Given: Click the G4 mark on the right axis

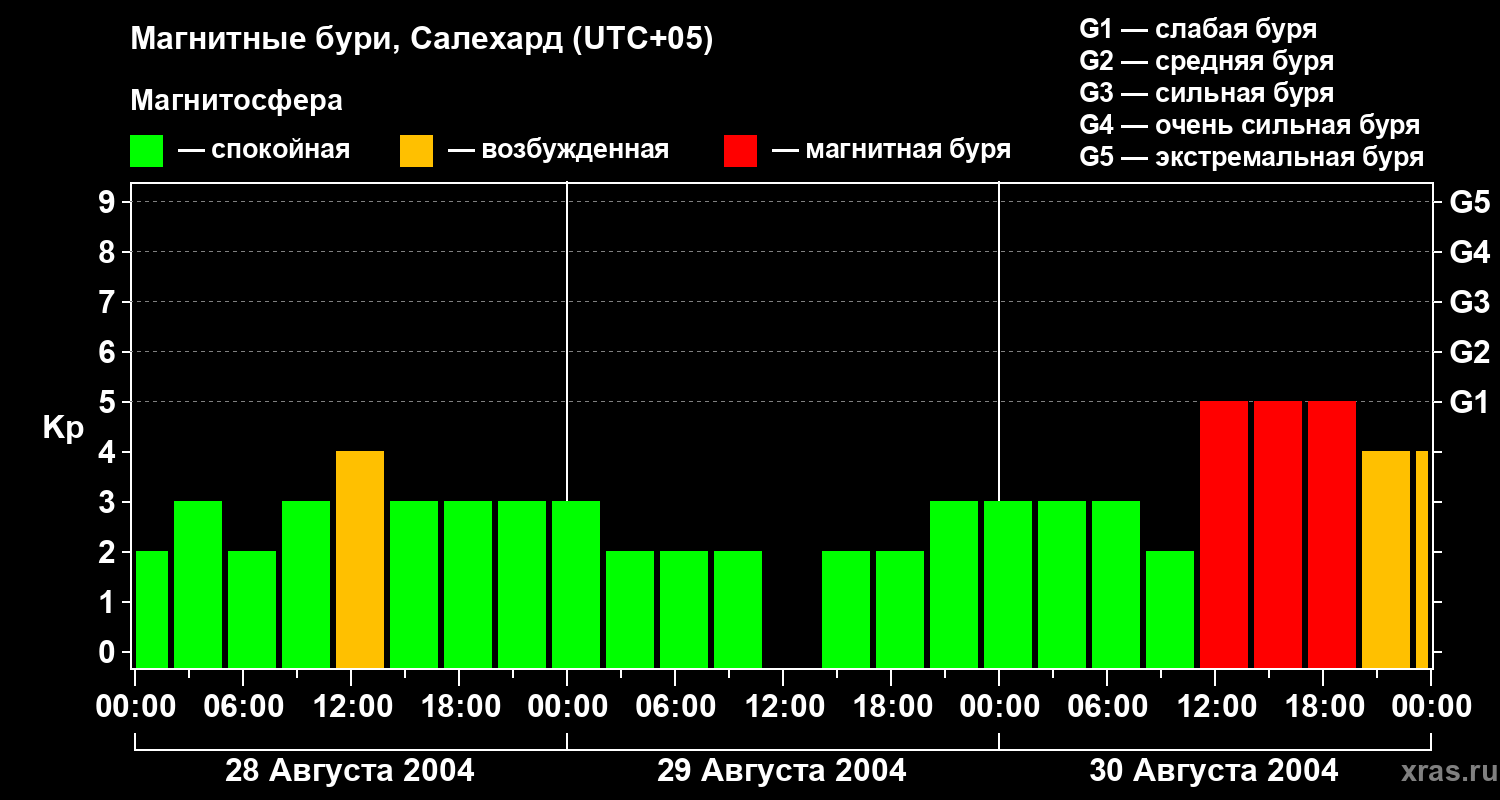Looking at the screenshot, I should (1469, 252).
